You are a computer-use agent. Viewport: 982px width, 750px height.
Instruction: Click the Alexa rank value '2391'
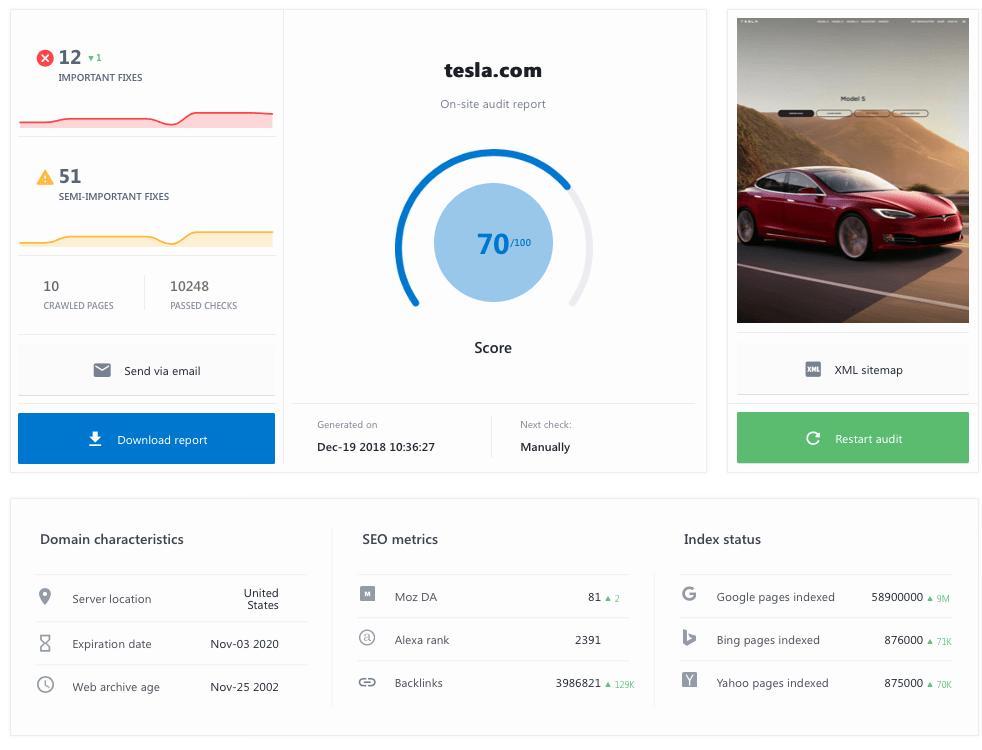pos(587,640)
